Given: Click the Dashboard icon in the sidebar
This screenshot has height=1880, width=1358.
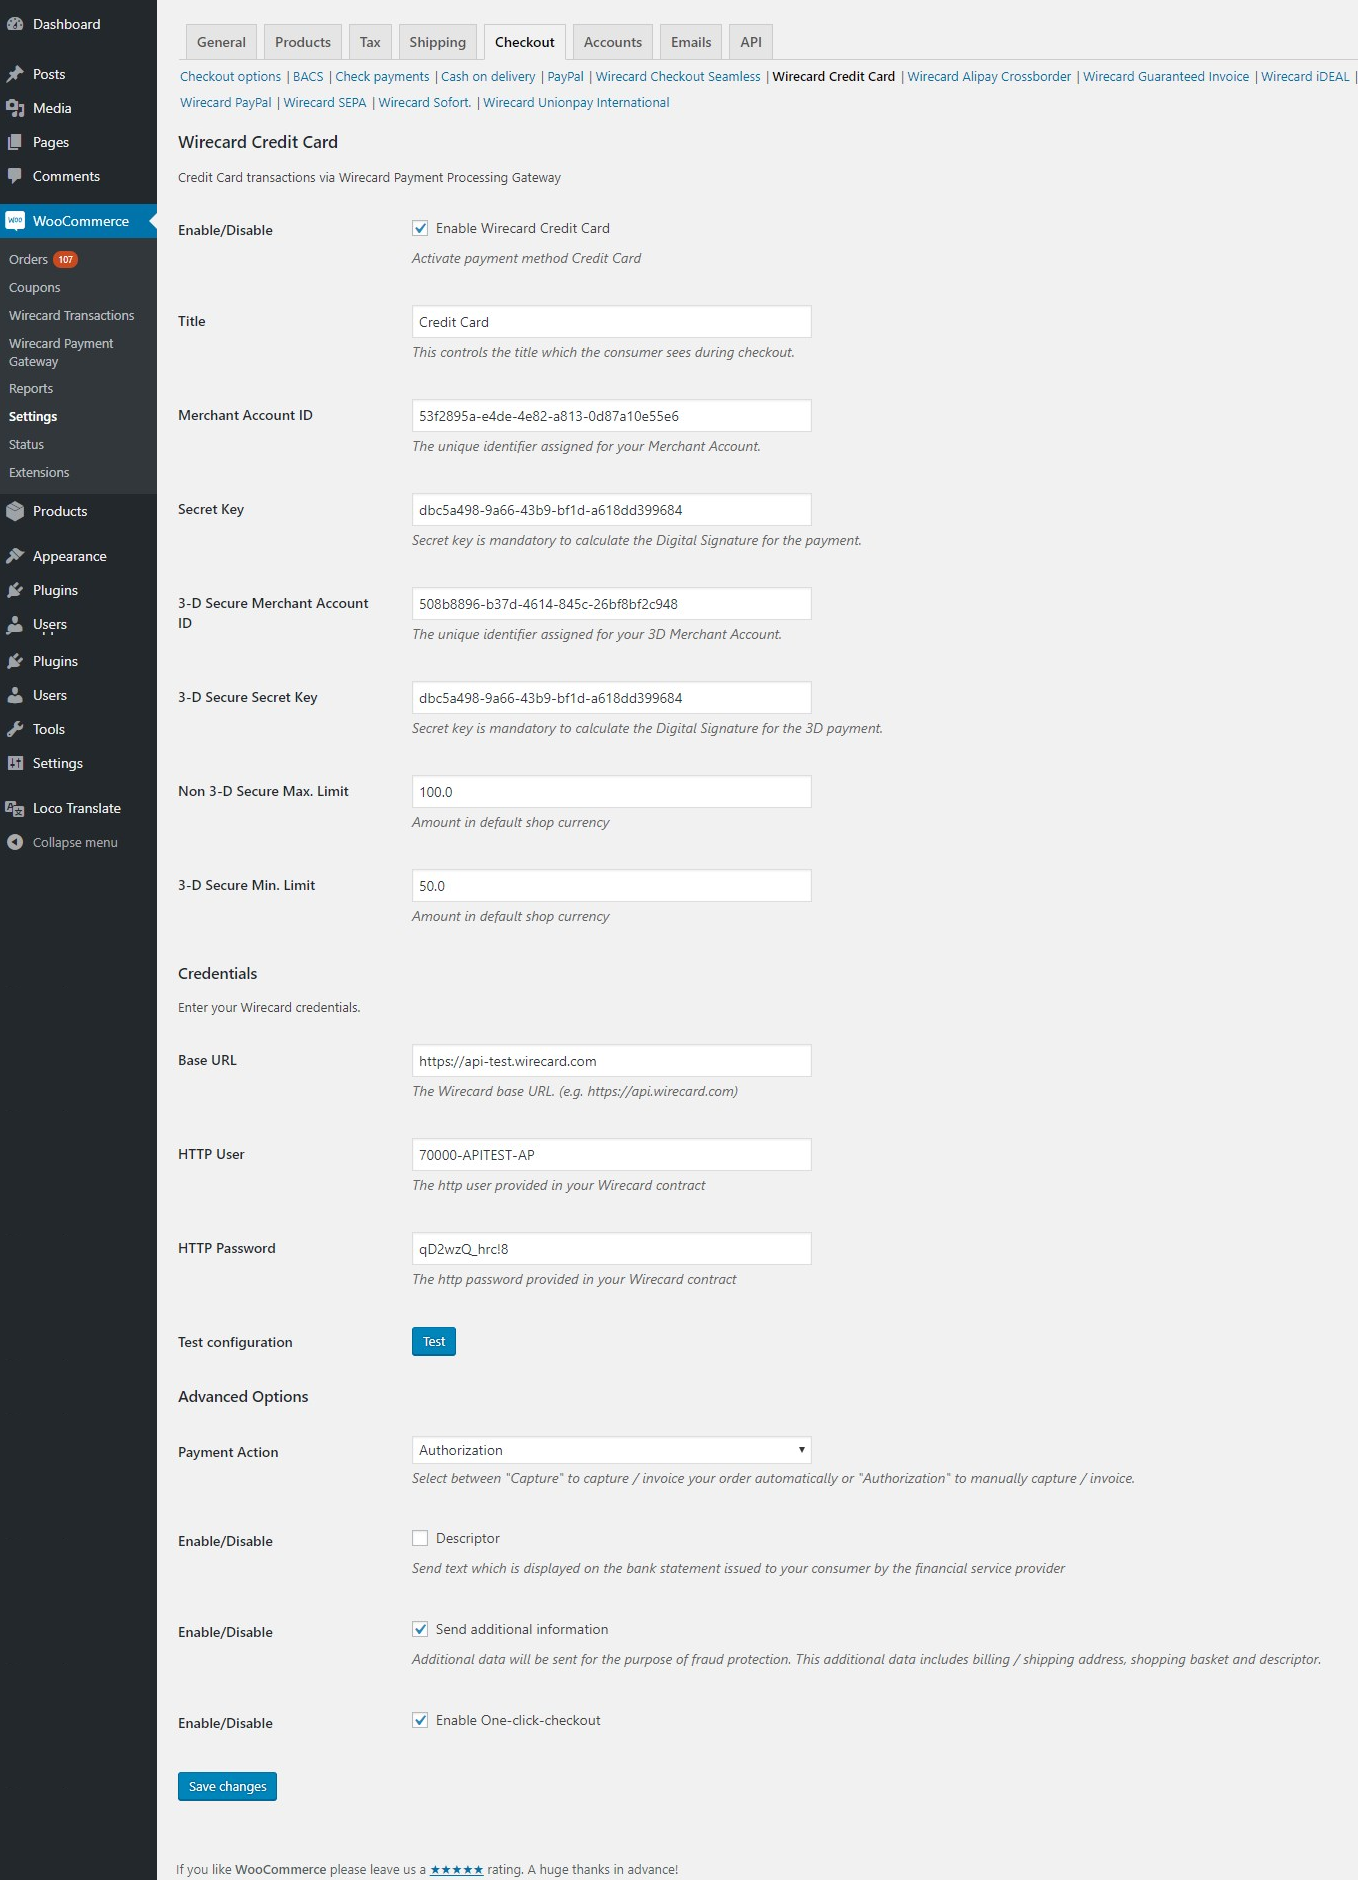Looking at the screenshot, I should [15, 24].
